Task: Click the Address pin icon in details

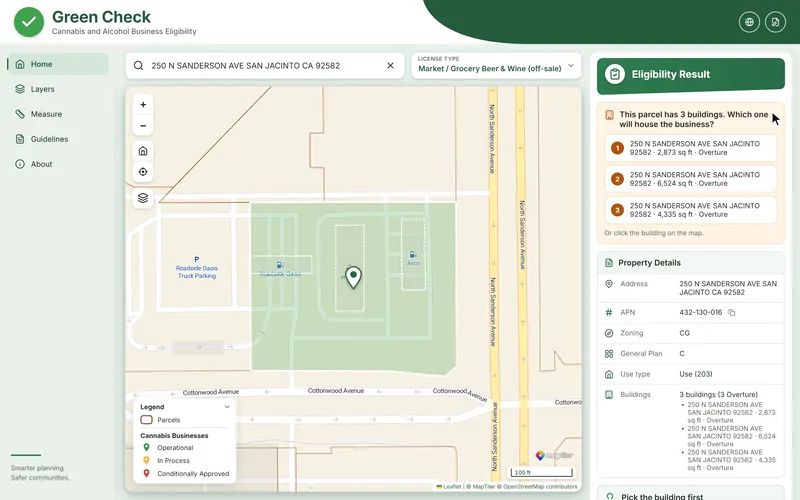Action: (x=609, y=284)
